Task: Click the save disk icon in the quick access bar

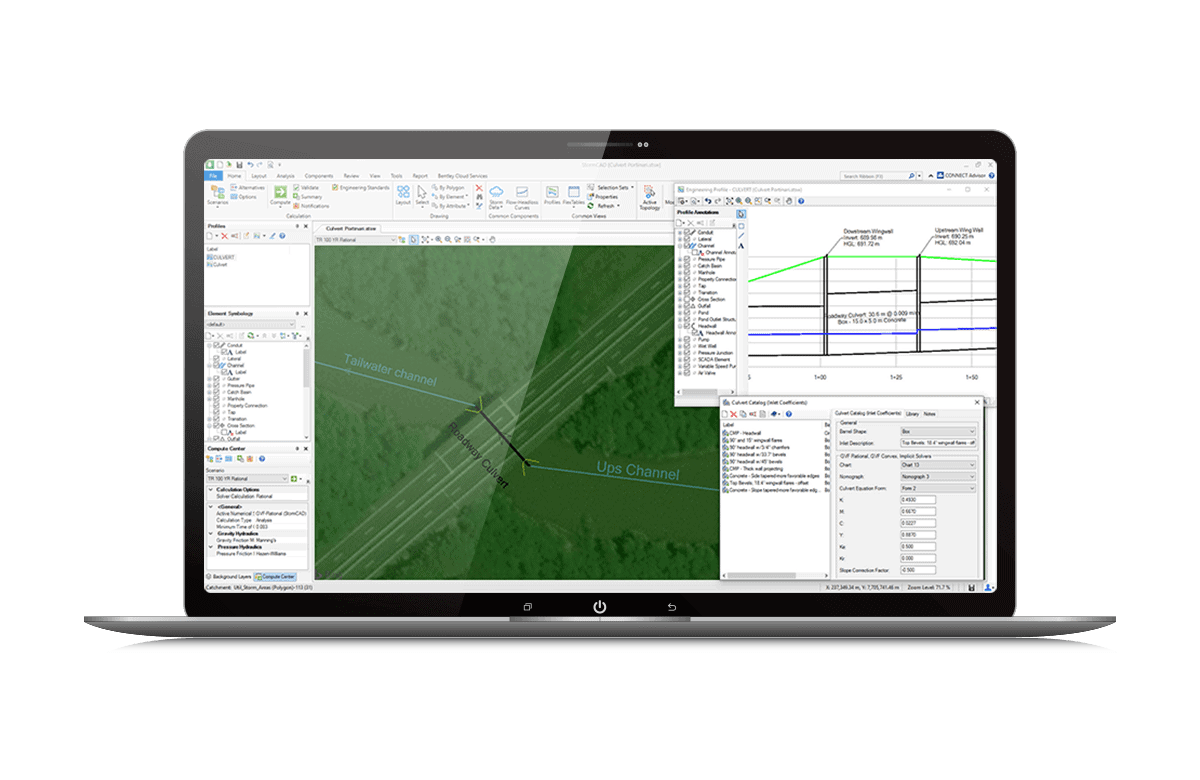Action: pos(239,164)
